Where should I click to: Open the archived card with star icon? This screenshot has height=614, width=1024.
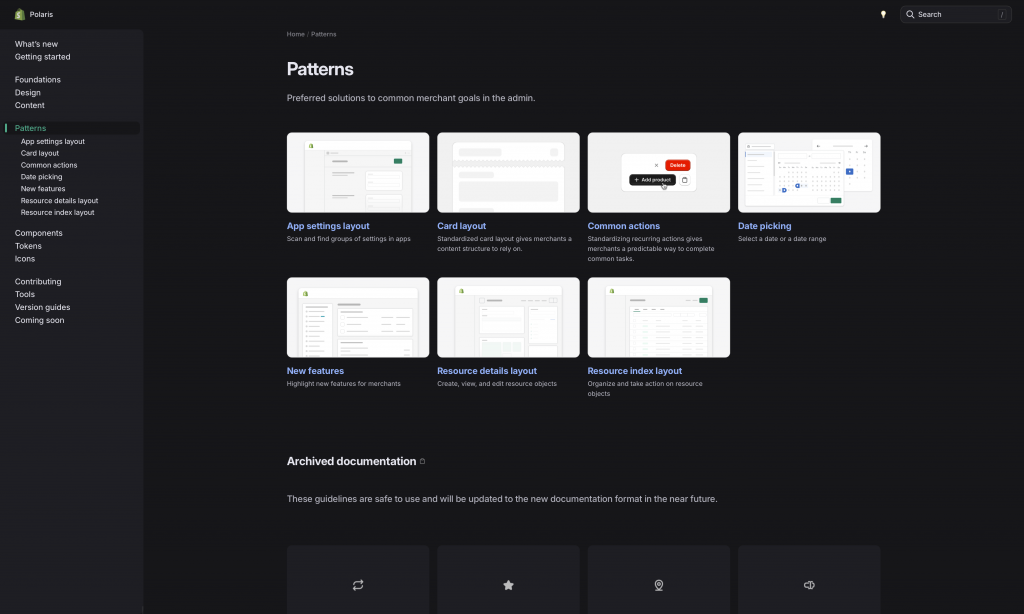coord(508,580)
